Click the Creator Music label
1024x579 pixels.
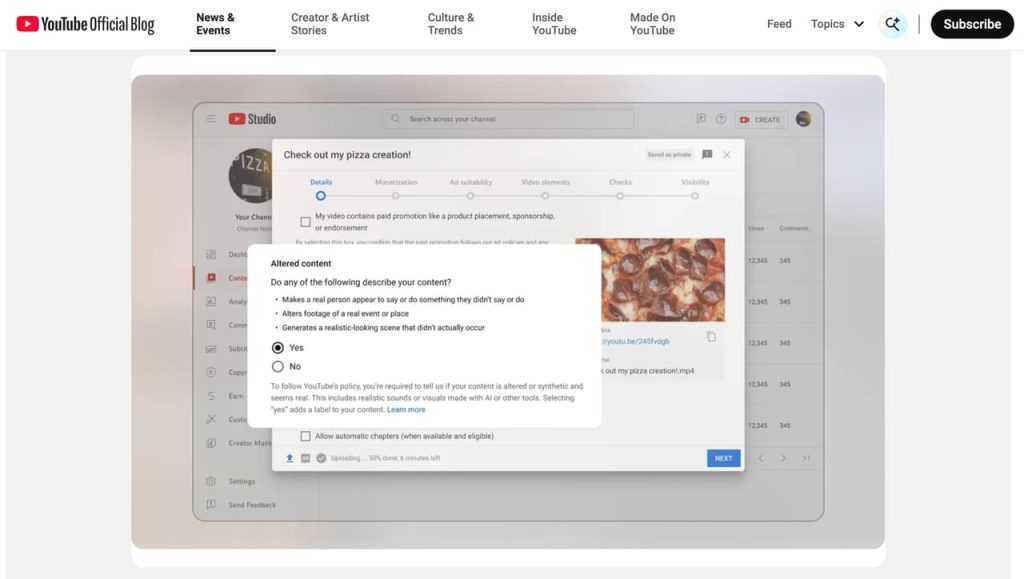click(249, 443)
